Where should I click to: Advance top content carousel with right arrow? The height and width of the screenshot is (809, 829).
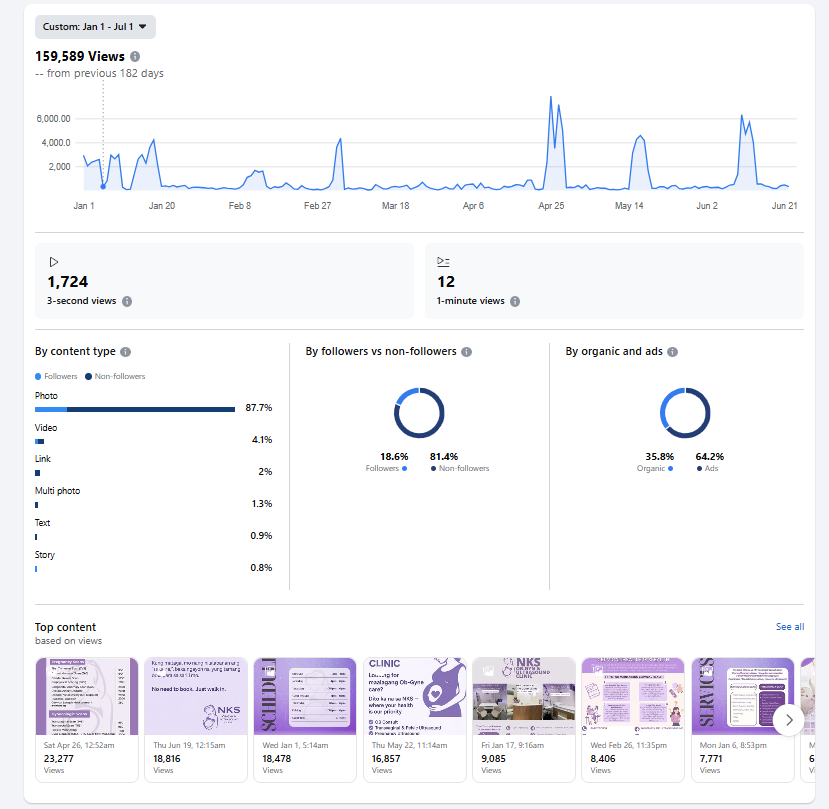[x=789, y=720]
